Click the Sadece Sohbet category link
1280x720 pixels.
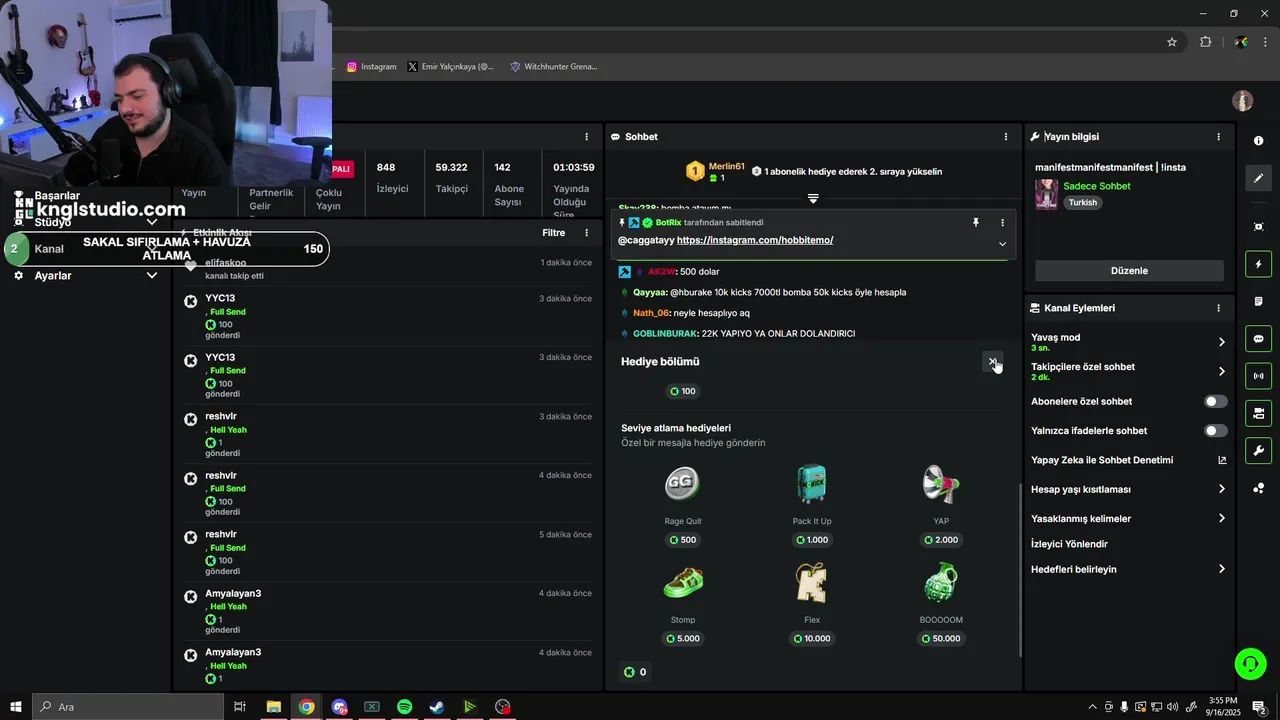coord(1097,186)
